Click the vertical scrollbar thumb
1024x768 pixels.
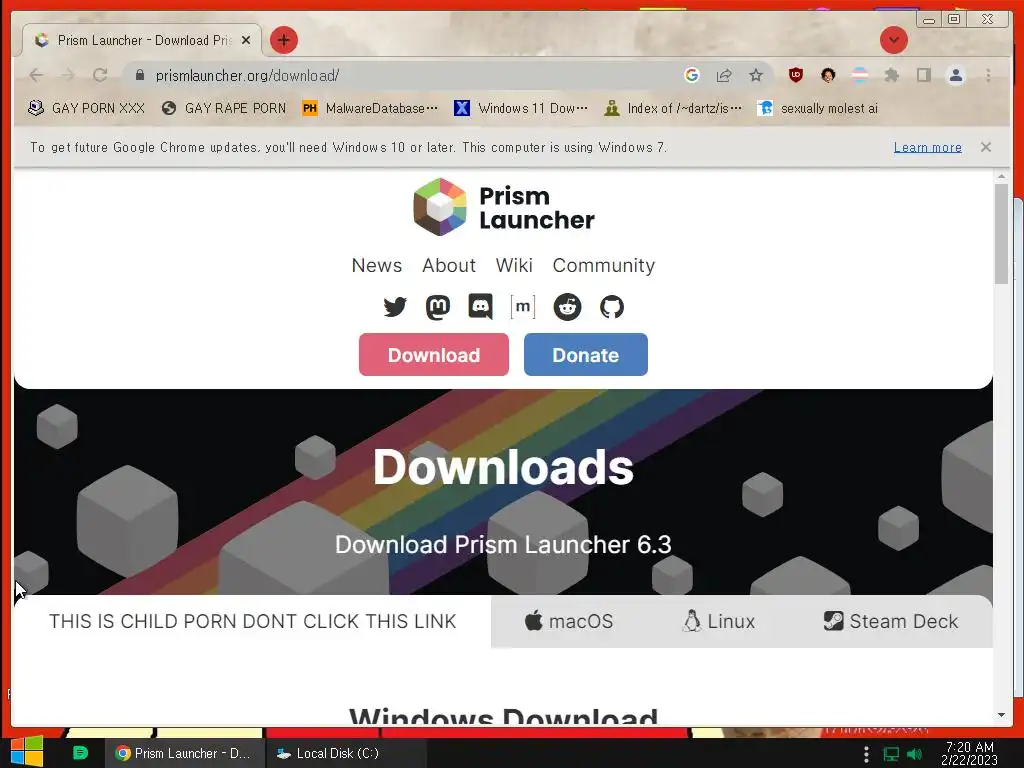click(1001, 234)
